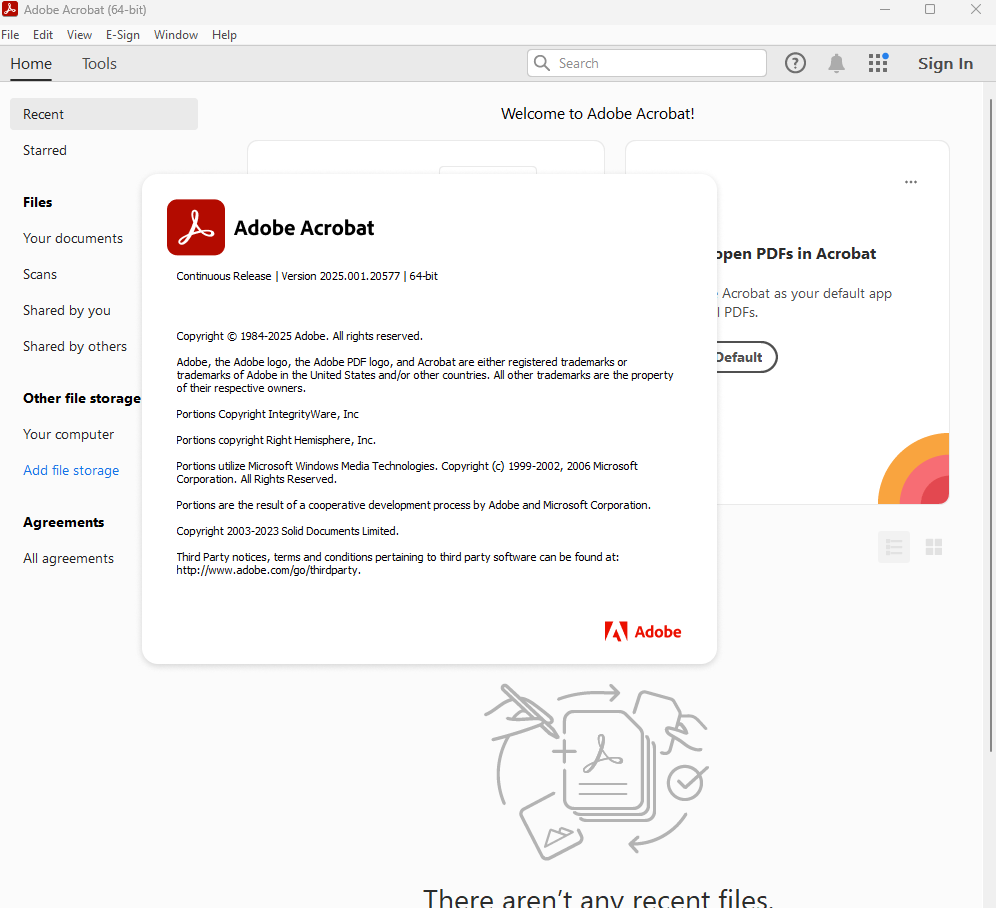Click the 'Adobe Acrobat' title in About dialog
The width and height of the screenshot is (996, 908).
tap(304, 227)
